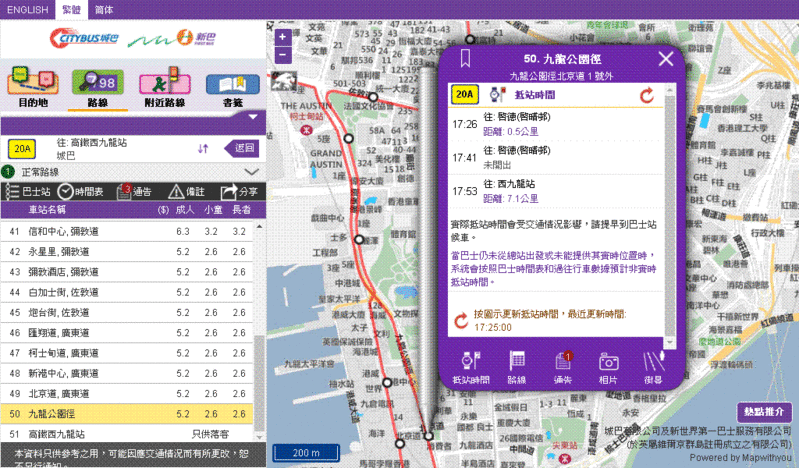799x468 pixels.
Task: Refresh arrival times using the red arrow
Action: click(x=646, y=95)
